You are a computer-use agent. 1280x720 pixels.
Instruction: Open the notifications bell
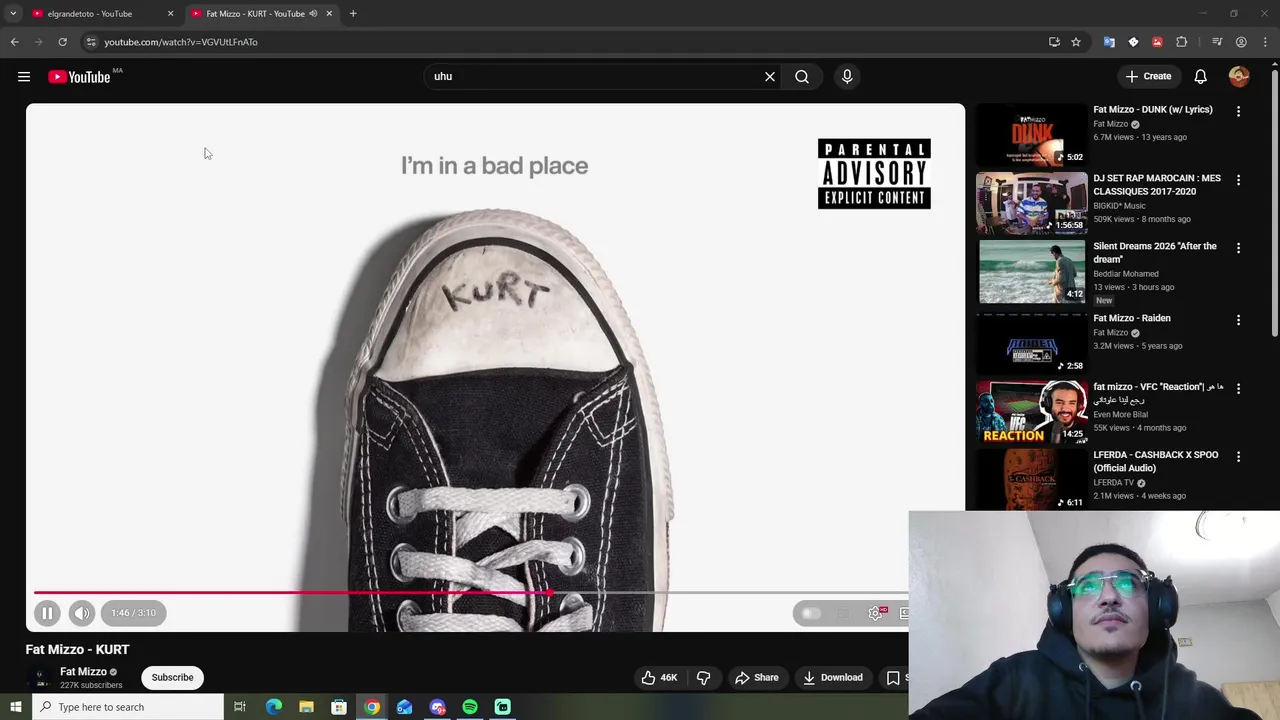point(1201,77)
